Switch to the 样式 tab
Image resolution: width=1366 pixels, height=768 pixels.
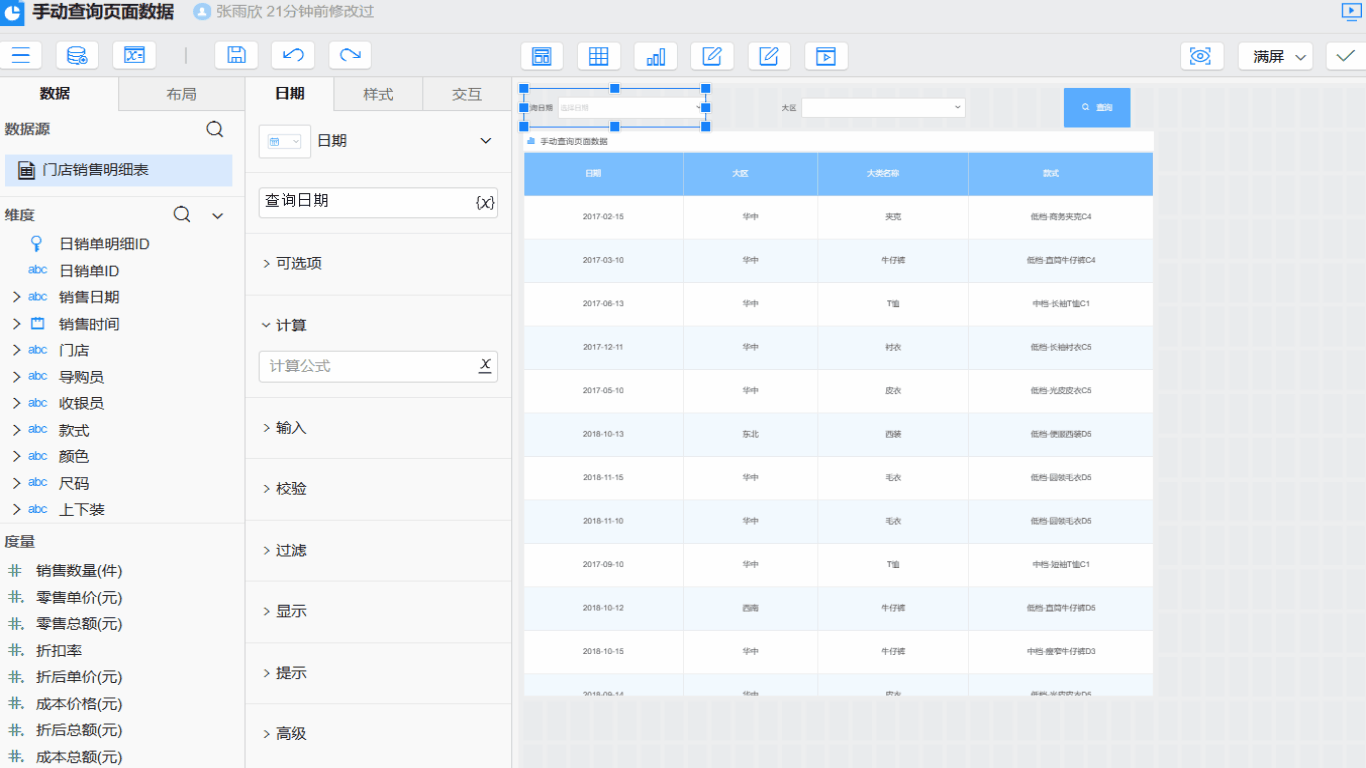pos(378,94)
